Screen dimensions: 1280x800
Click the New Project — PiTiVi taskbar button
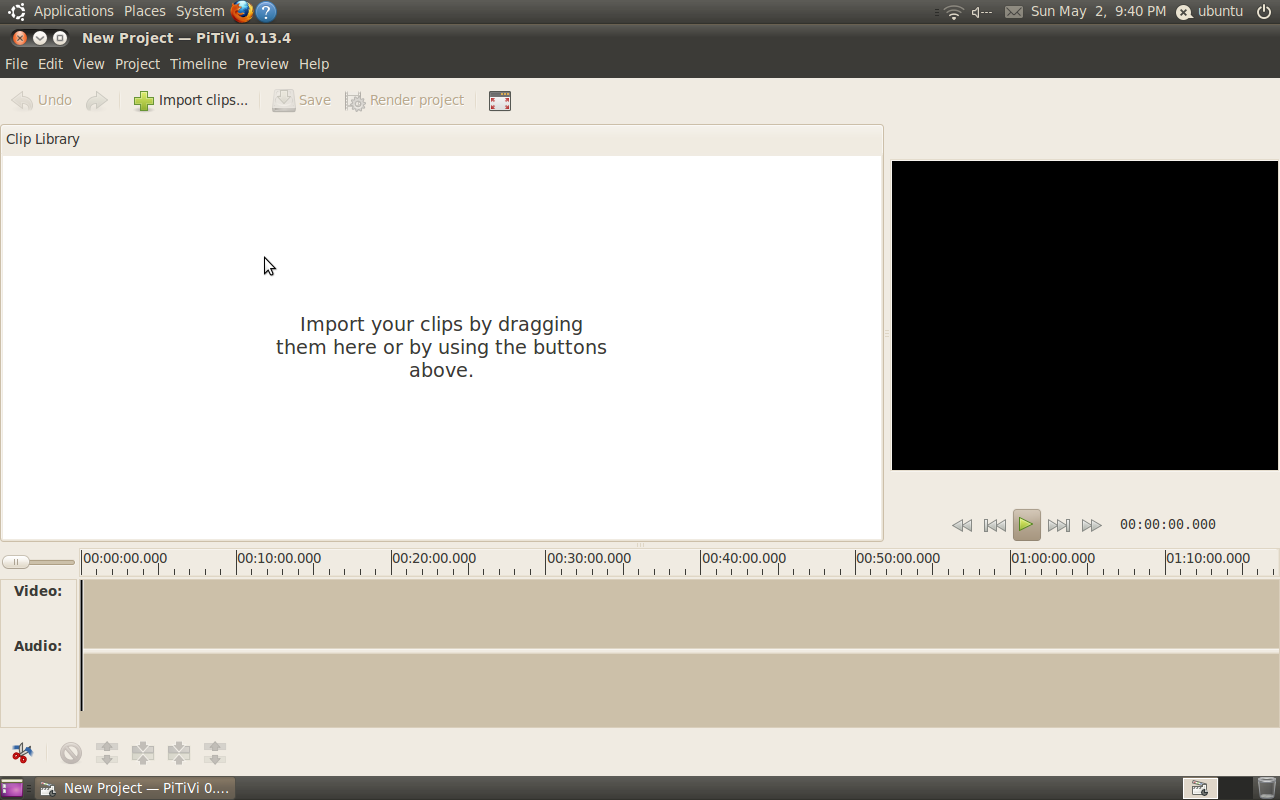135,788
